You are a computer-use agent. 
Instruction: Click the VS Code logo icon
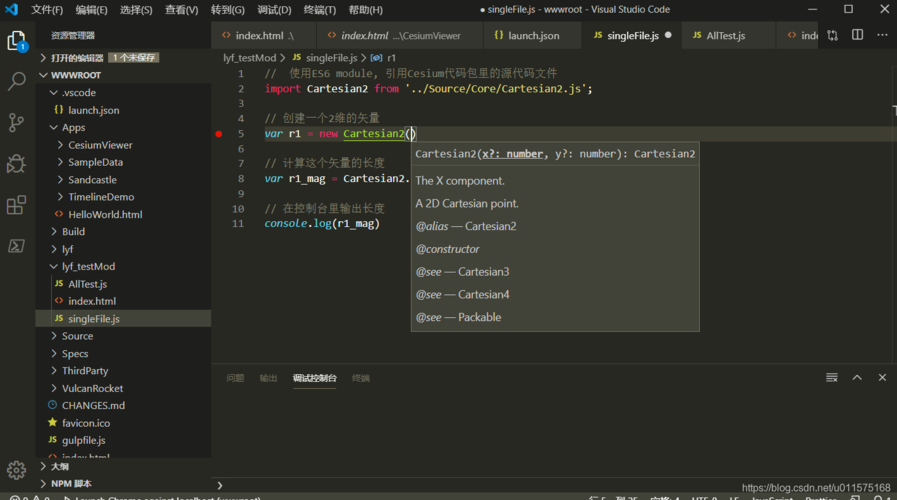tap(11, 9)
